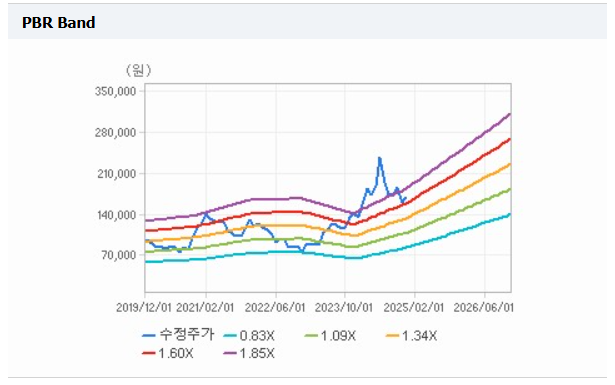Viewport: 615px width, 385px height.
Task: Click the 2023/10/01 x-axis label
Action: [344, 307]
